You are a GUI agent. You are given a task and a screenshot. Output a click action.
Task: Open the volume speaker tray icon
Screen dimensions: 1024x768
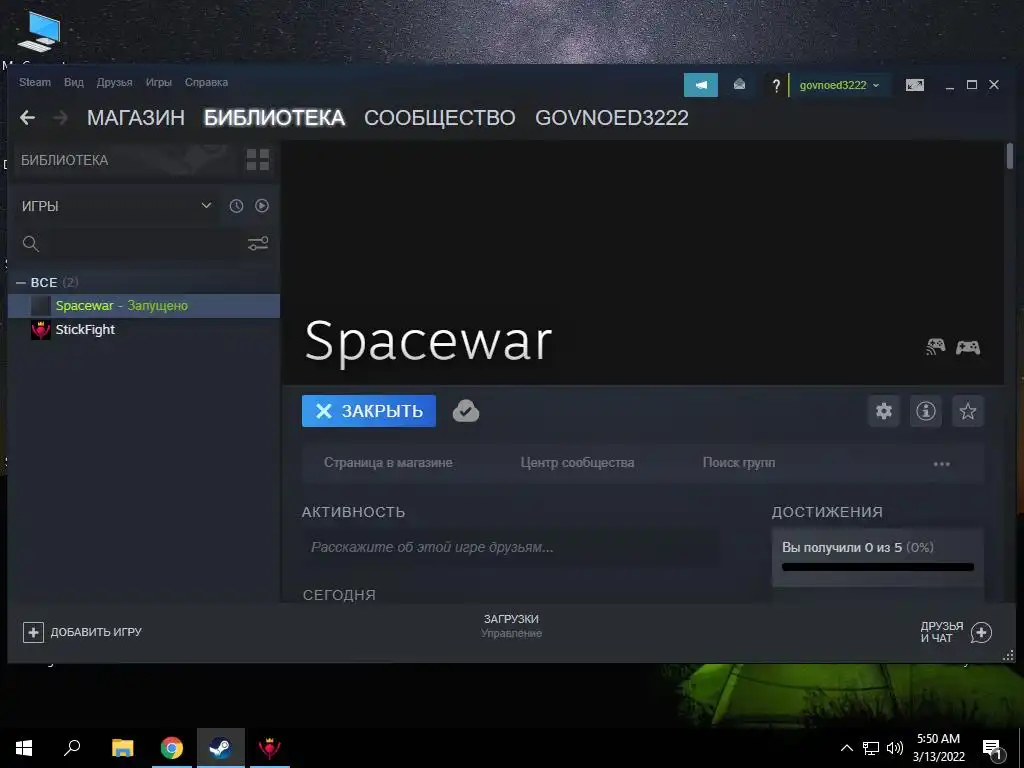coord(895,748)
